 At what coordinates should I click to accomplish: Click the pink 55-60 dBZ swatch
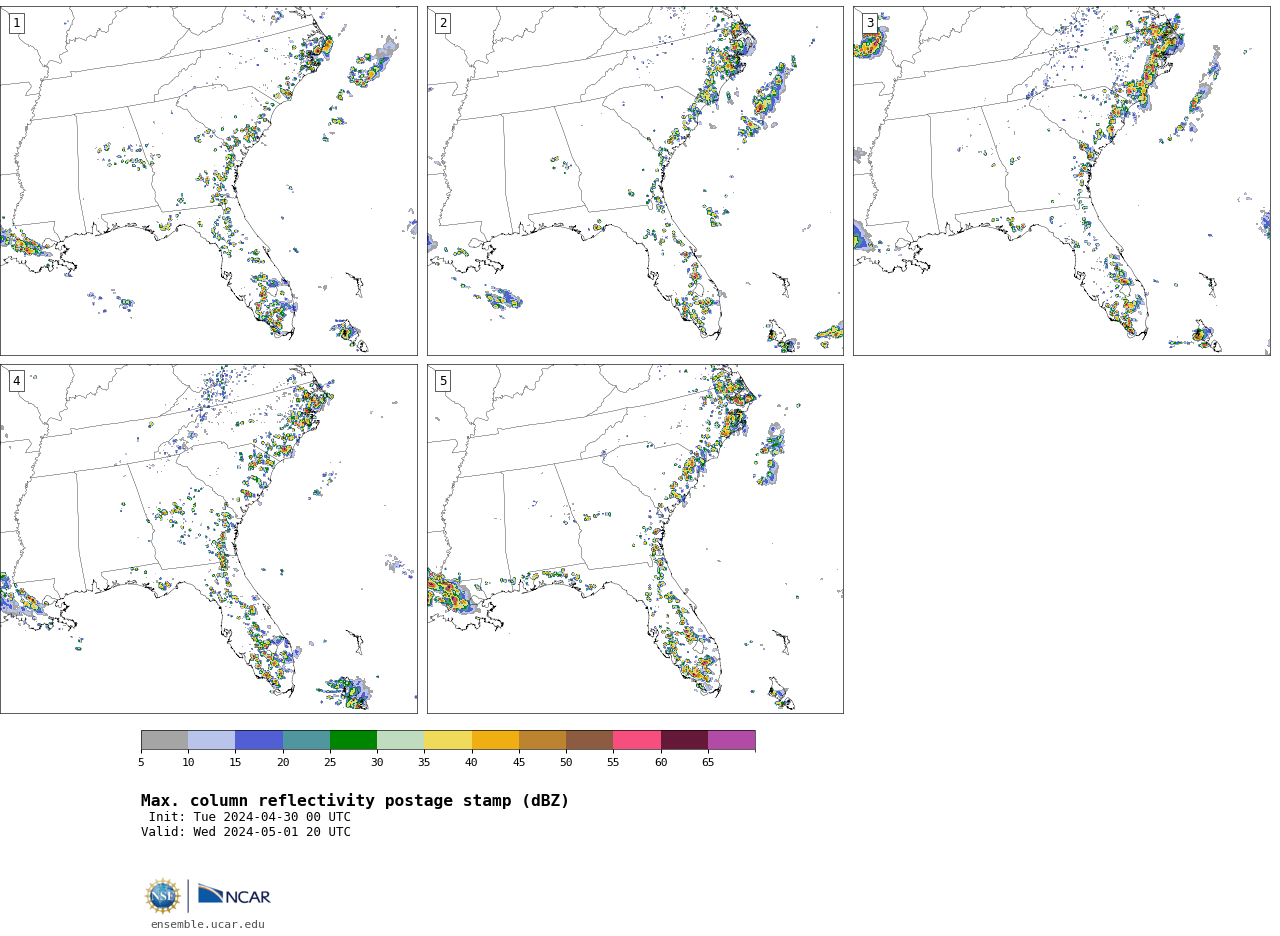point(637,740)
